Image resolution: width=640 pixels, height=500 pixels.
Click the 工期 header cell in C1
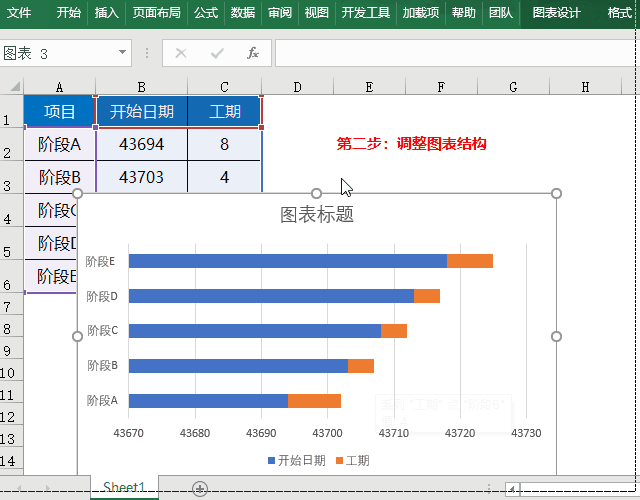(x=224, y=111)
